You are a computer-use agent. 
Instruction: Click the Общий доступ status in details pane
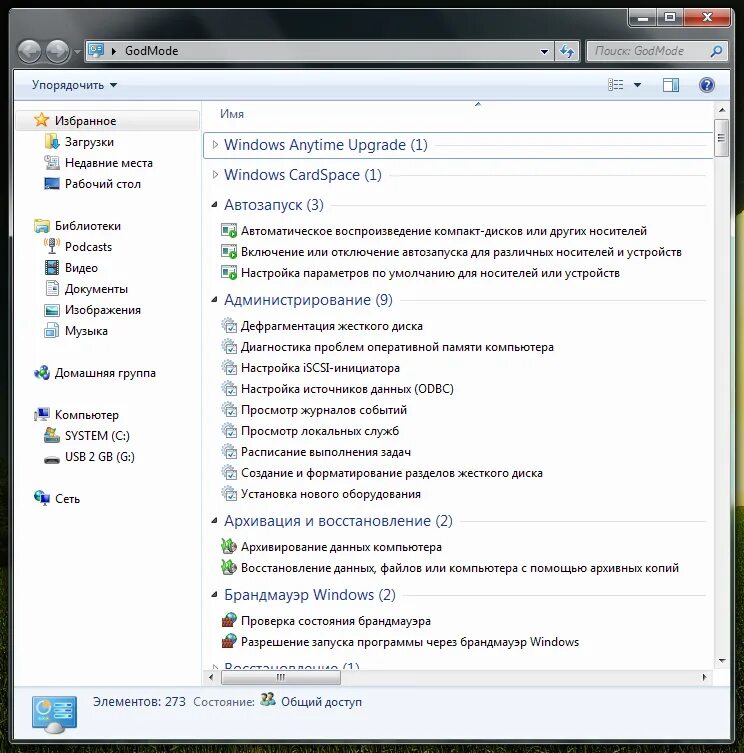pyautogui.click(x=321, y=702)
